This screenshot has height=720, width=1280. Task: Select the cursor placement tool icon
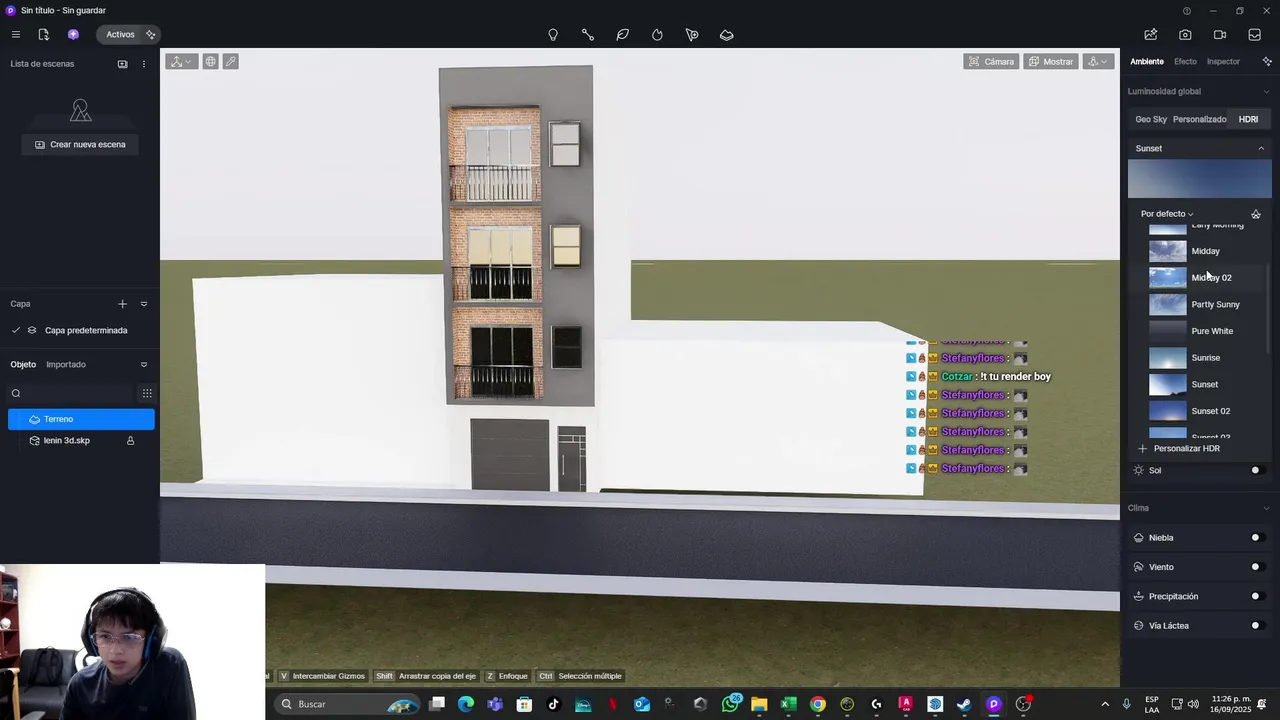point(692,35)
